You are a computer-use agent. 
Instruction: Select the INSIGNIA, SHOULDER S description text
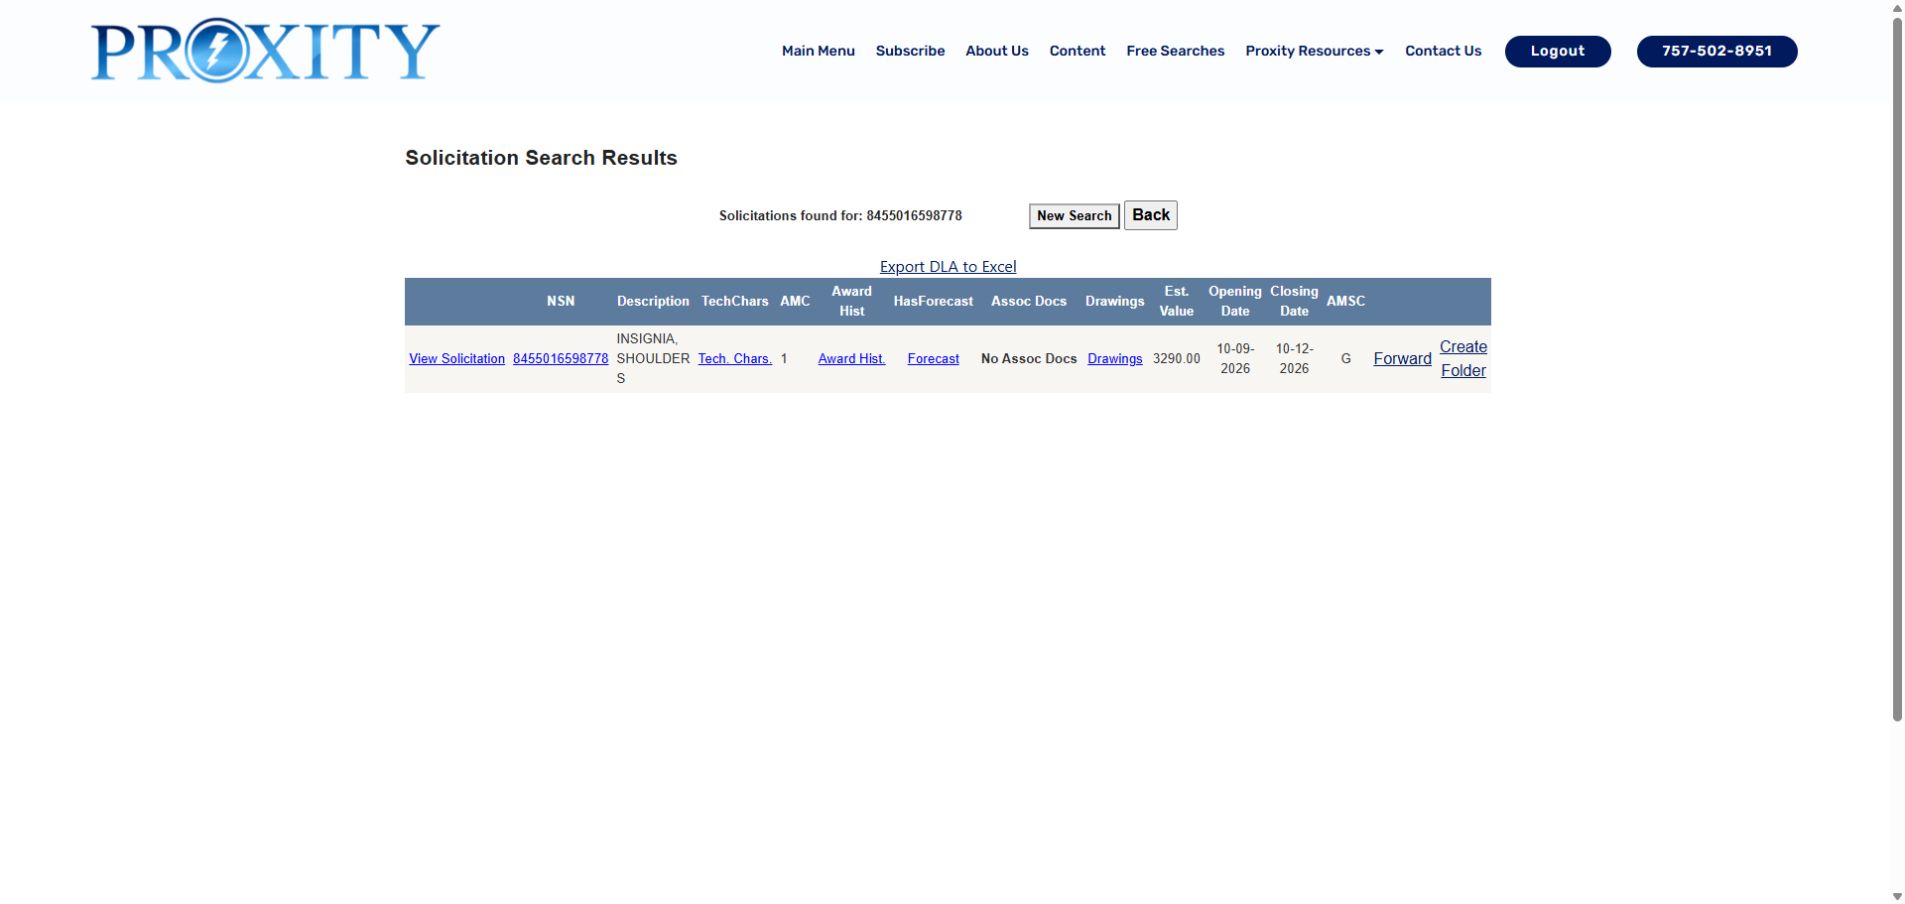(653, 359)
